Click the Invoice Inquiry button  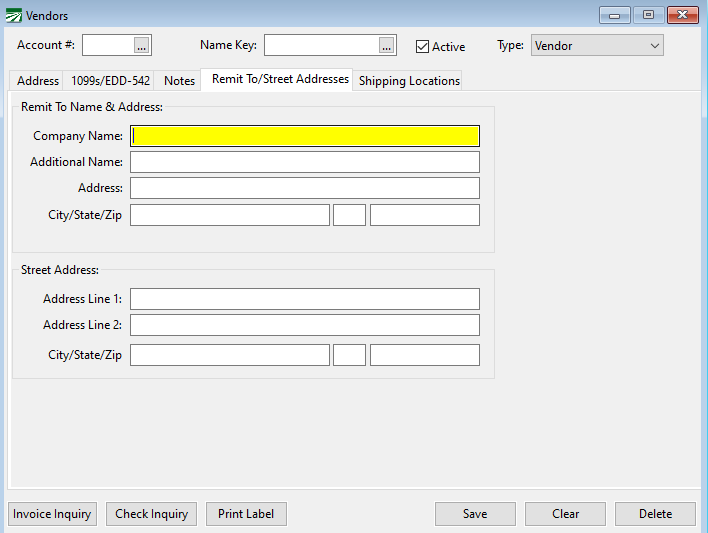point(52,514)
